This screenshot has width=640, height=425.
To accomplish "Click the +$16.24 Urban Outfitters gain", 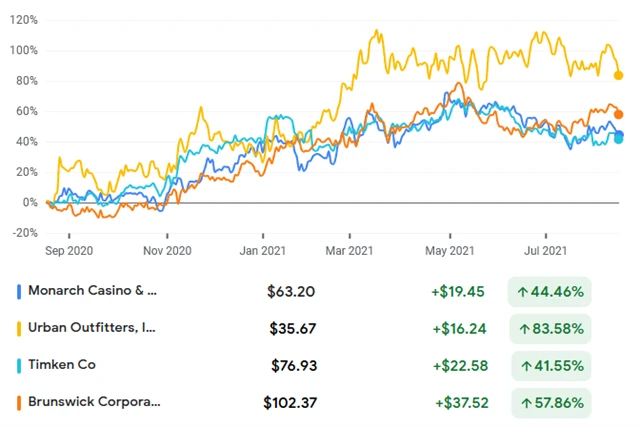I will [460, 328].
